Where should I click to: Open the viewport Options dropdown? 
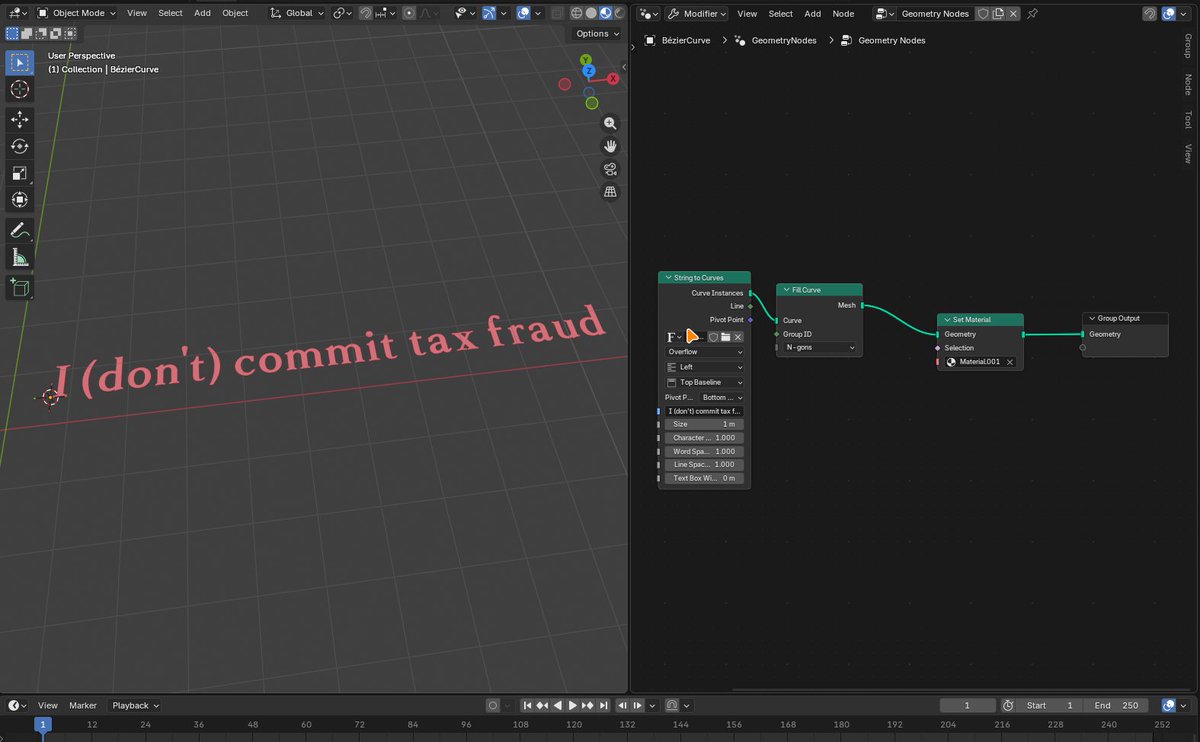point(597,33)
